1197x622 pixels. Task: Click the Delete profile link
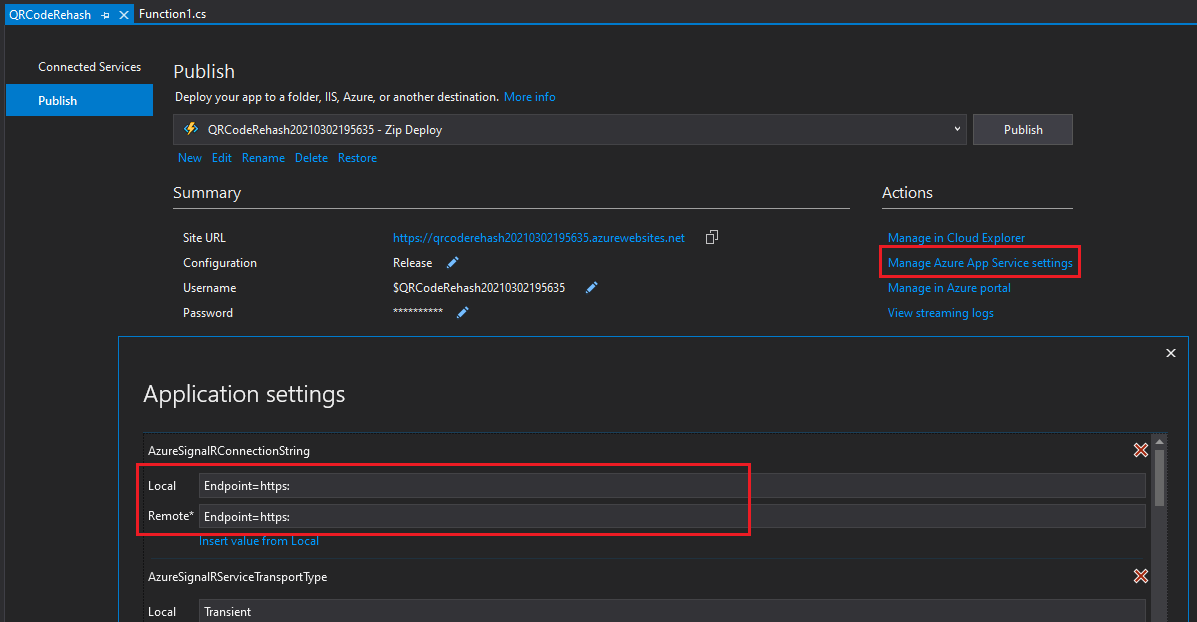pos(311,158)
